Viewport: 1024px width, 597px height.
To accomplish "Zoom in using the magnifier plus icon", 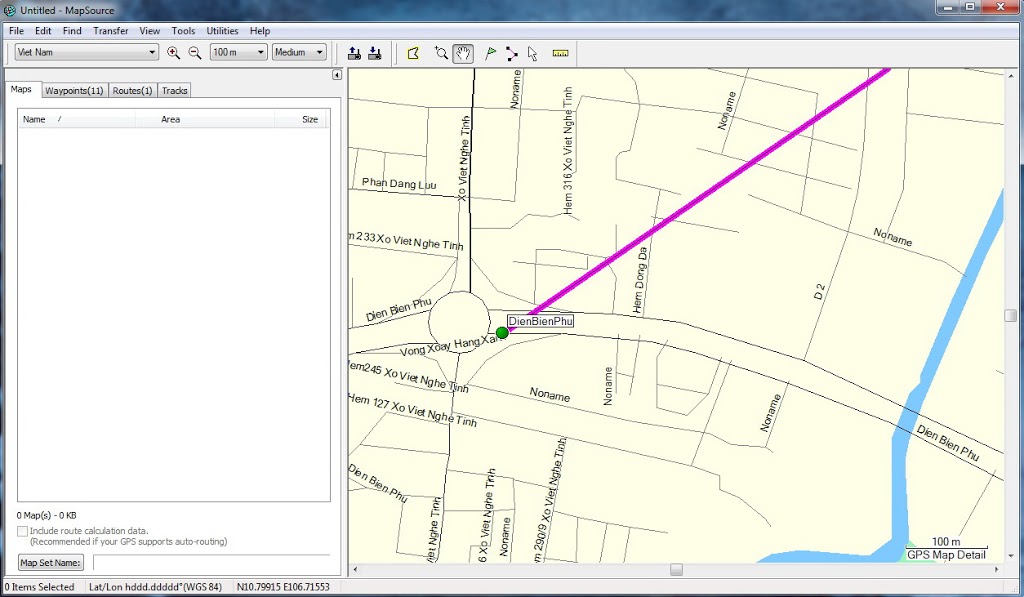I will coord(173,53).
